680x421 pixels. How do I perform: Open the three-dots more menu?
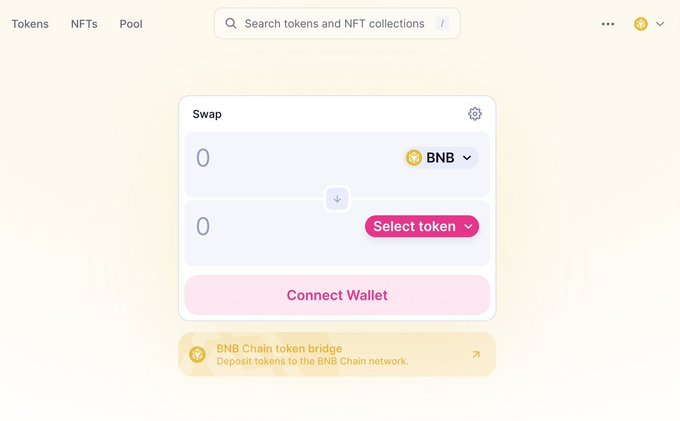[x=608, y=24]
